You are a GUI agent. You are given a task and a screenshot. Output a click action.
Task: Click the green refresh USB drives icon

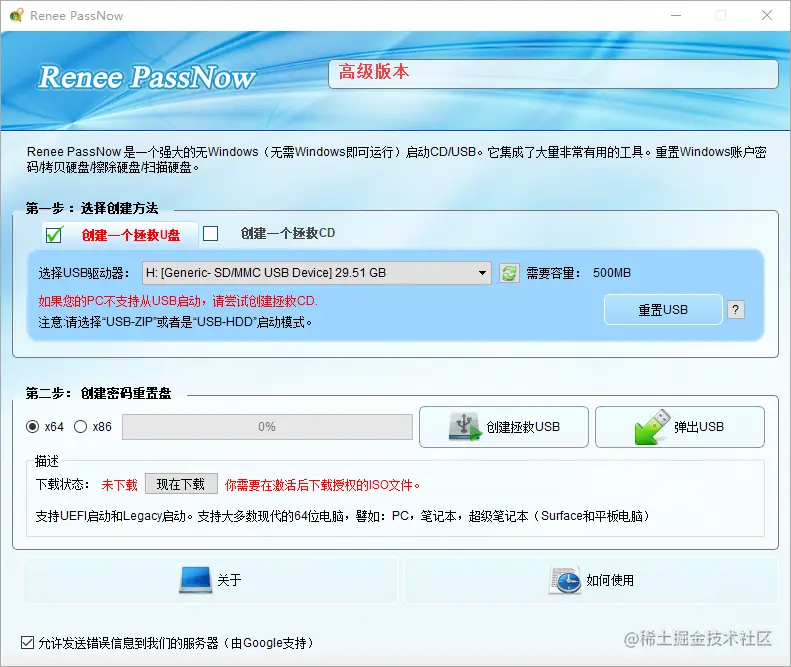(x=509, y=273)
